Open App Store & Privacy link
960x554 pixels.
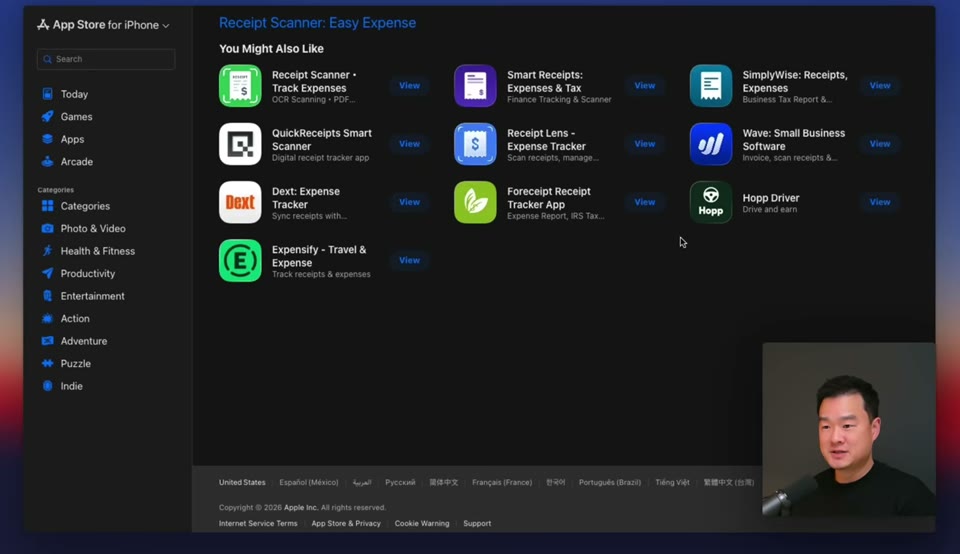coord(346,523)
